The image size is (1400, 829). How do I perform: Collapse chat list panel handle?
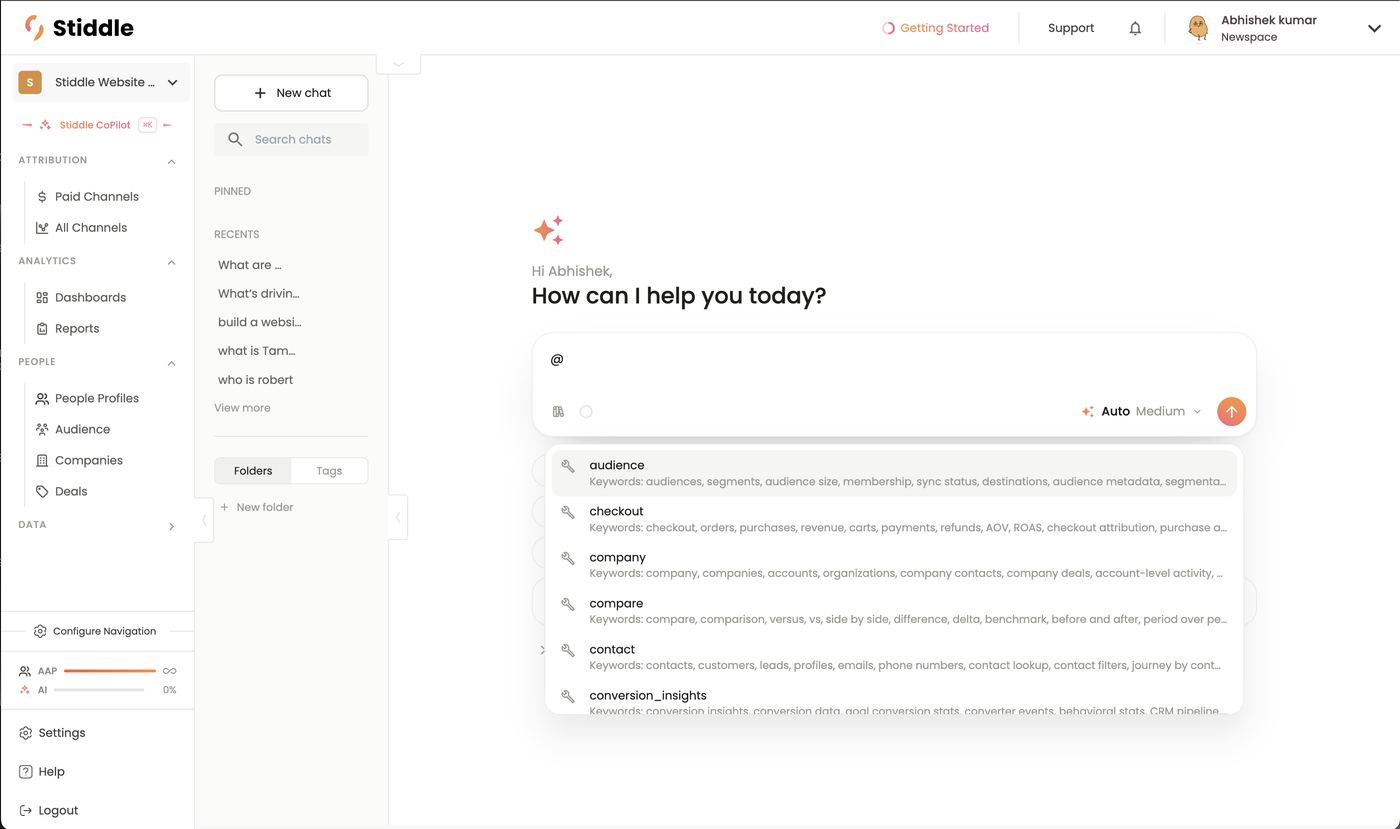click(x=398, y=517)
